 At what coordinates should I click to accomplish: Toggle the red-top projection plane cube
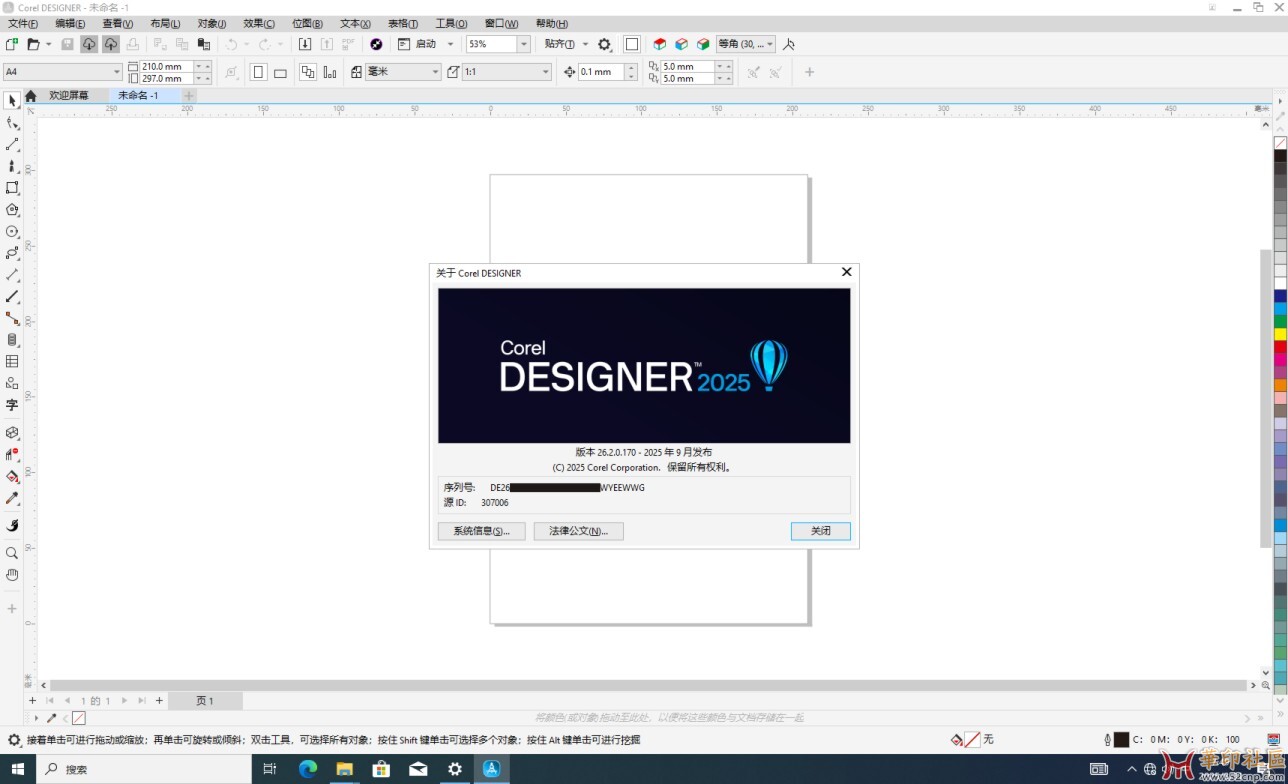pos(659,44)
